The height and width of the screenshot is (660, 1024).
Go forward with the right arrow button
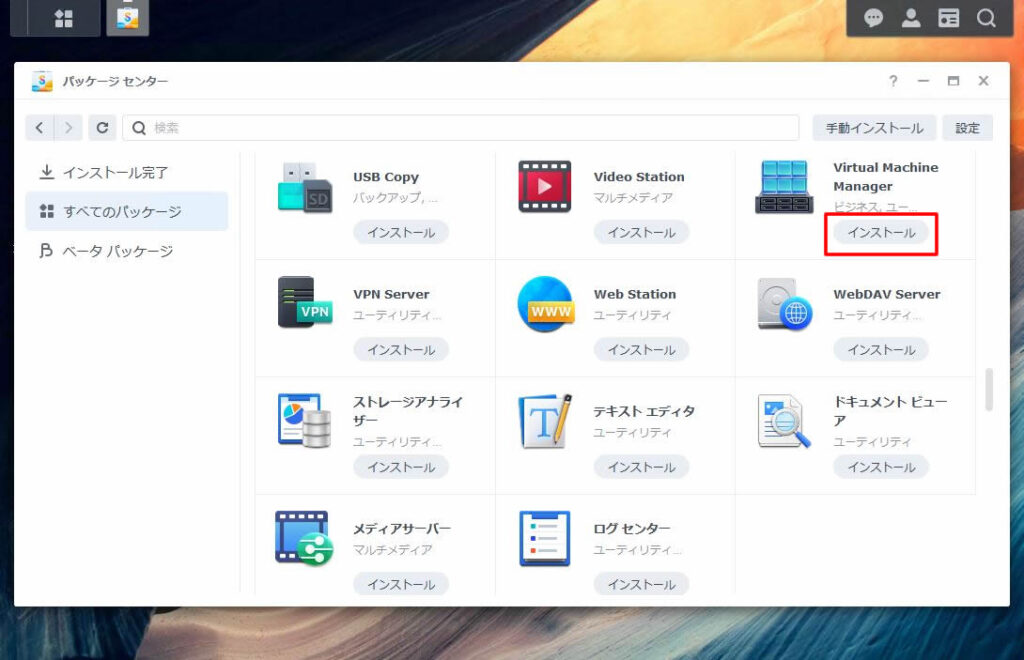click(68, 127)
